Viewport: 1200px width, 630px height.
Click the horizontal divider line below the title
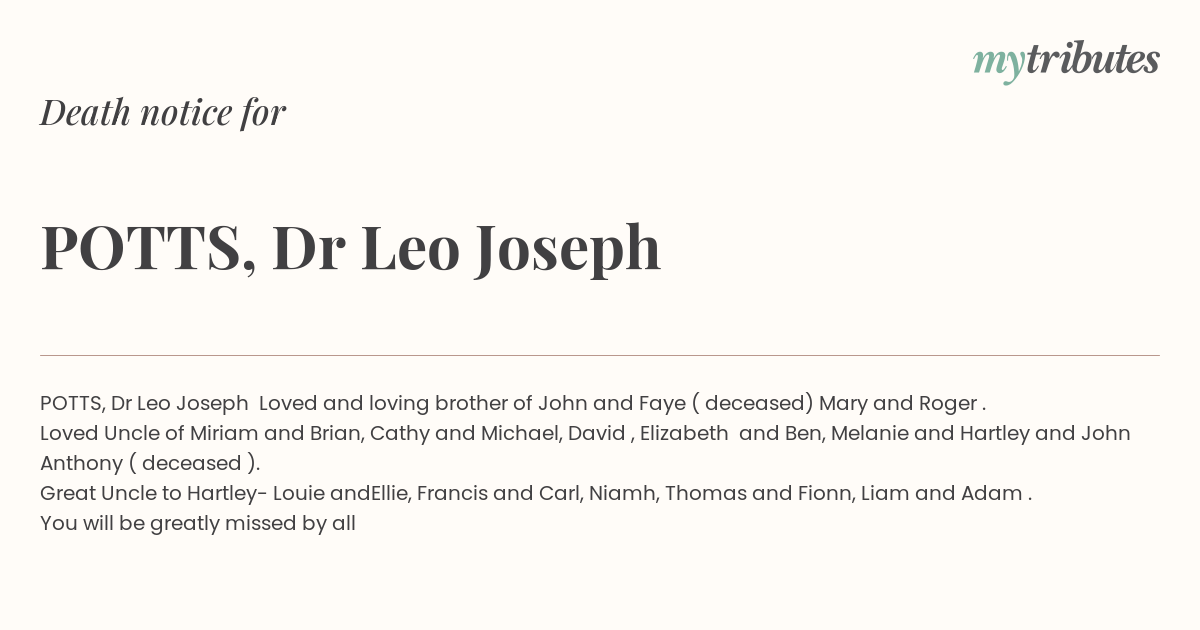point(600,355)
